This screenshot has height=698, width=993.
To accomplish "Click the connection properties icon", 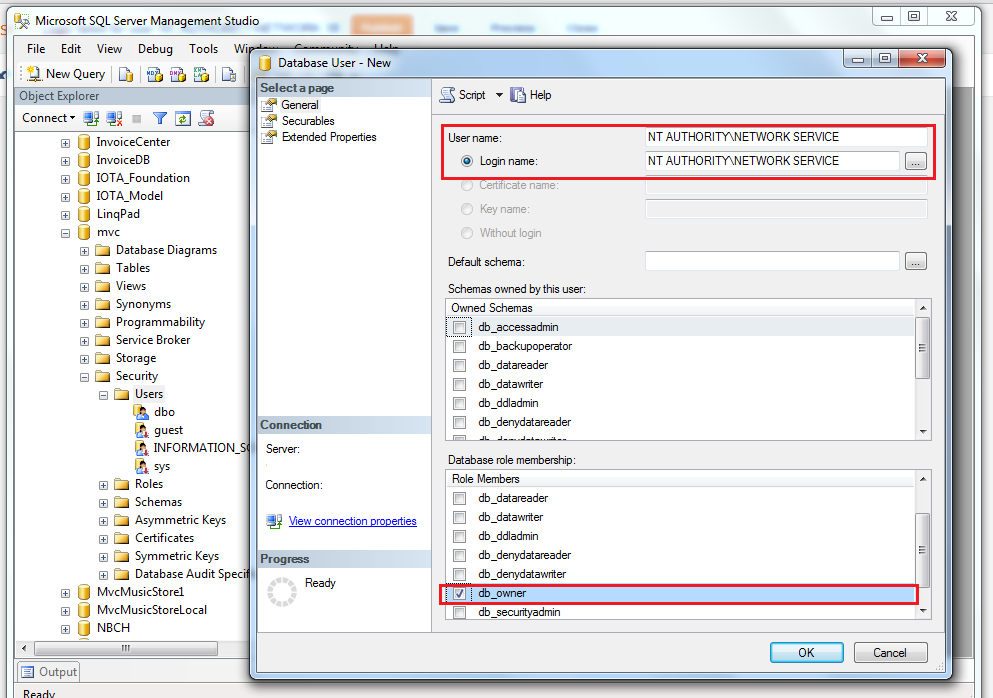I will tap(274, 521).
